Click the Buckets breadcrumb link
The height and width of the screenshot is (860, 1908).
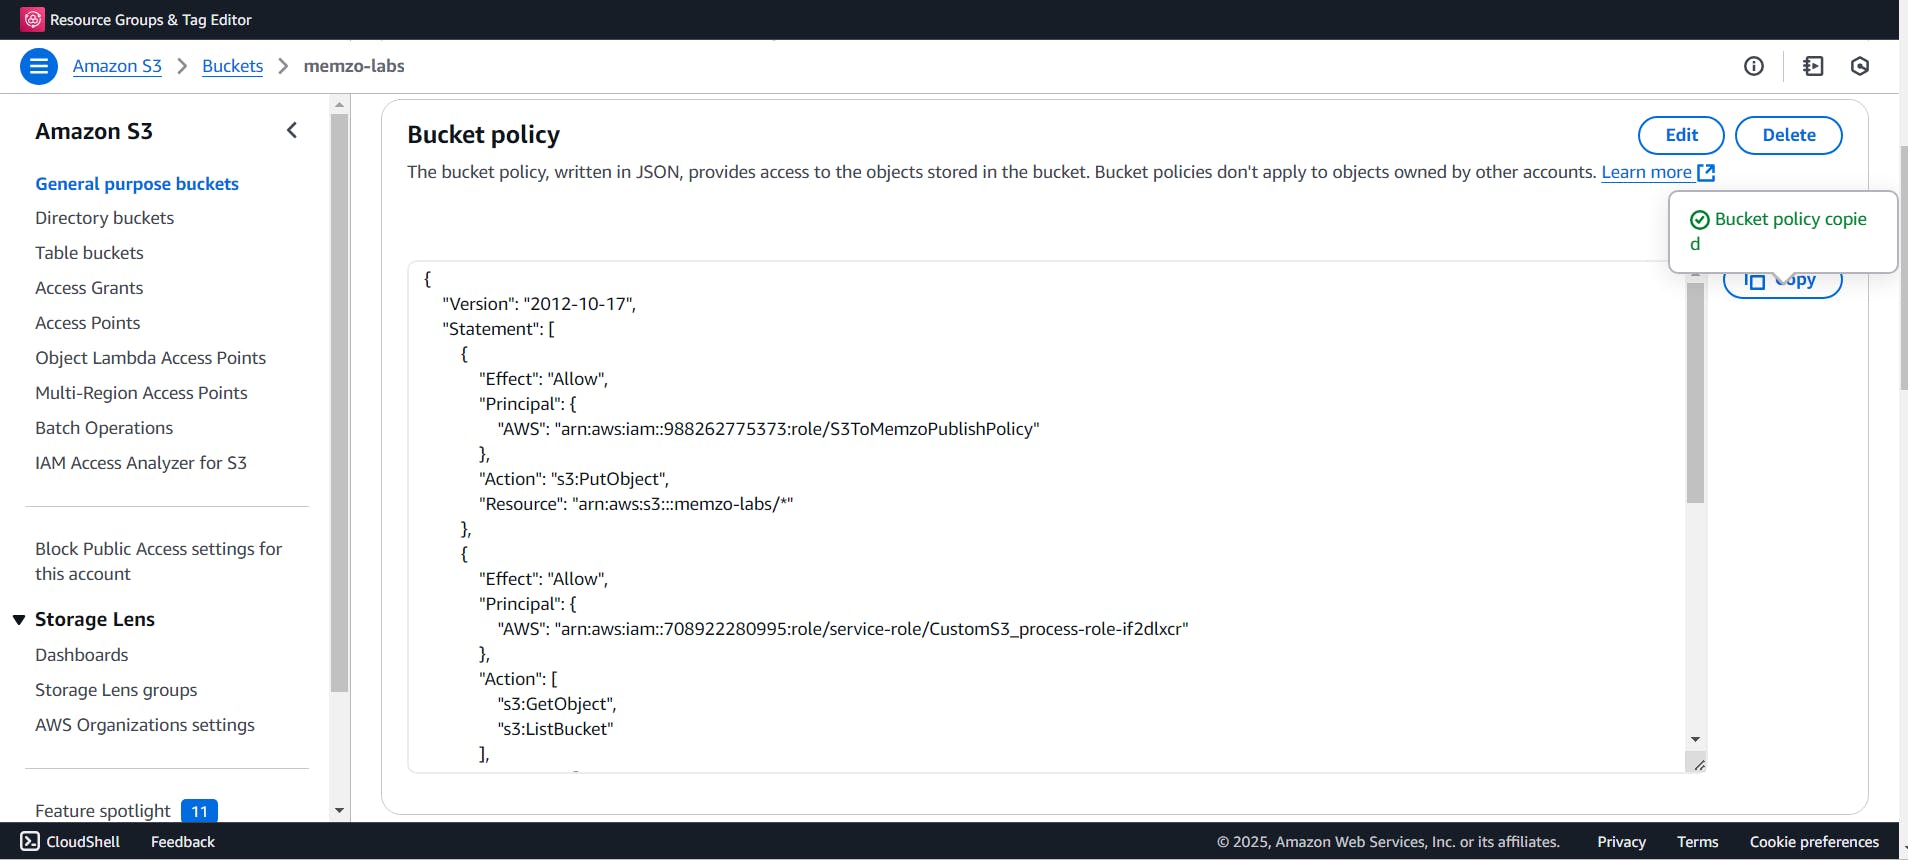coord(232,66)
